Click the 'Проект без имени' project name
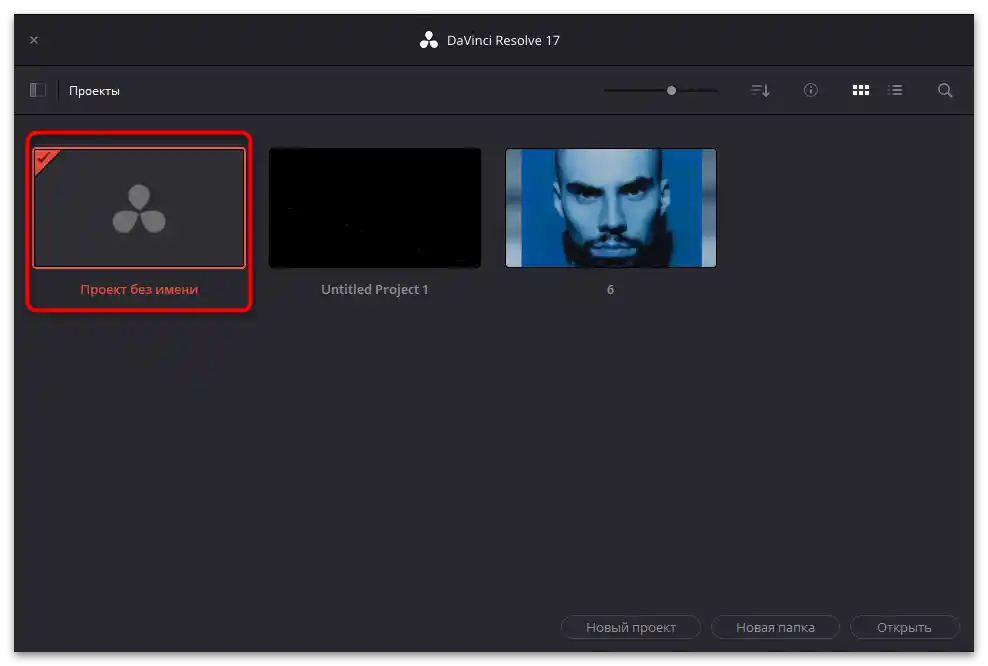Screen dimensions: 988x666 (139, 290)
